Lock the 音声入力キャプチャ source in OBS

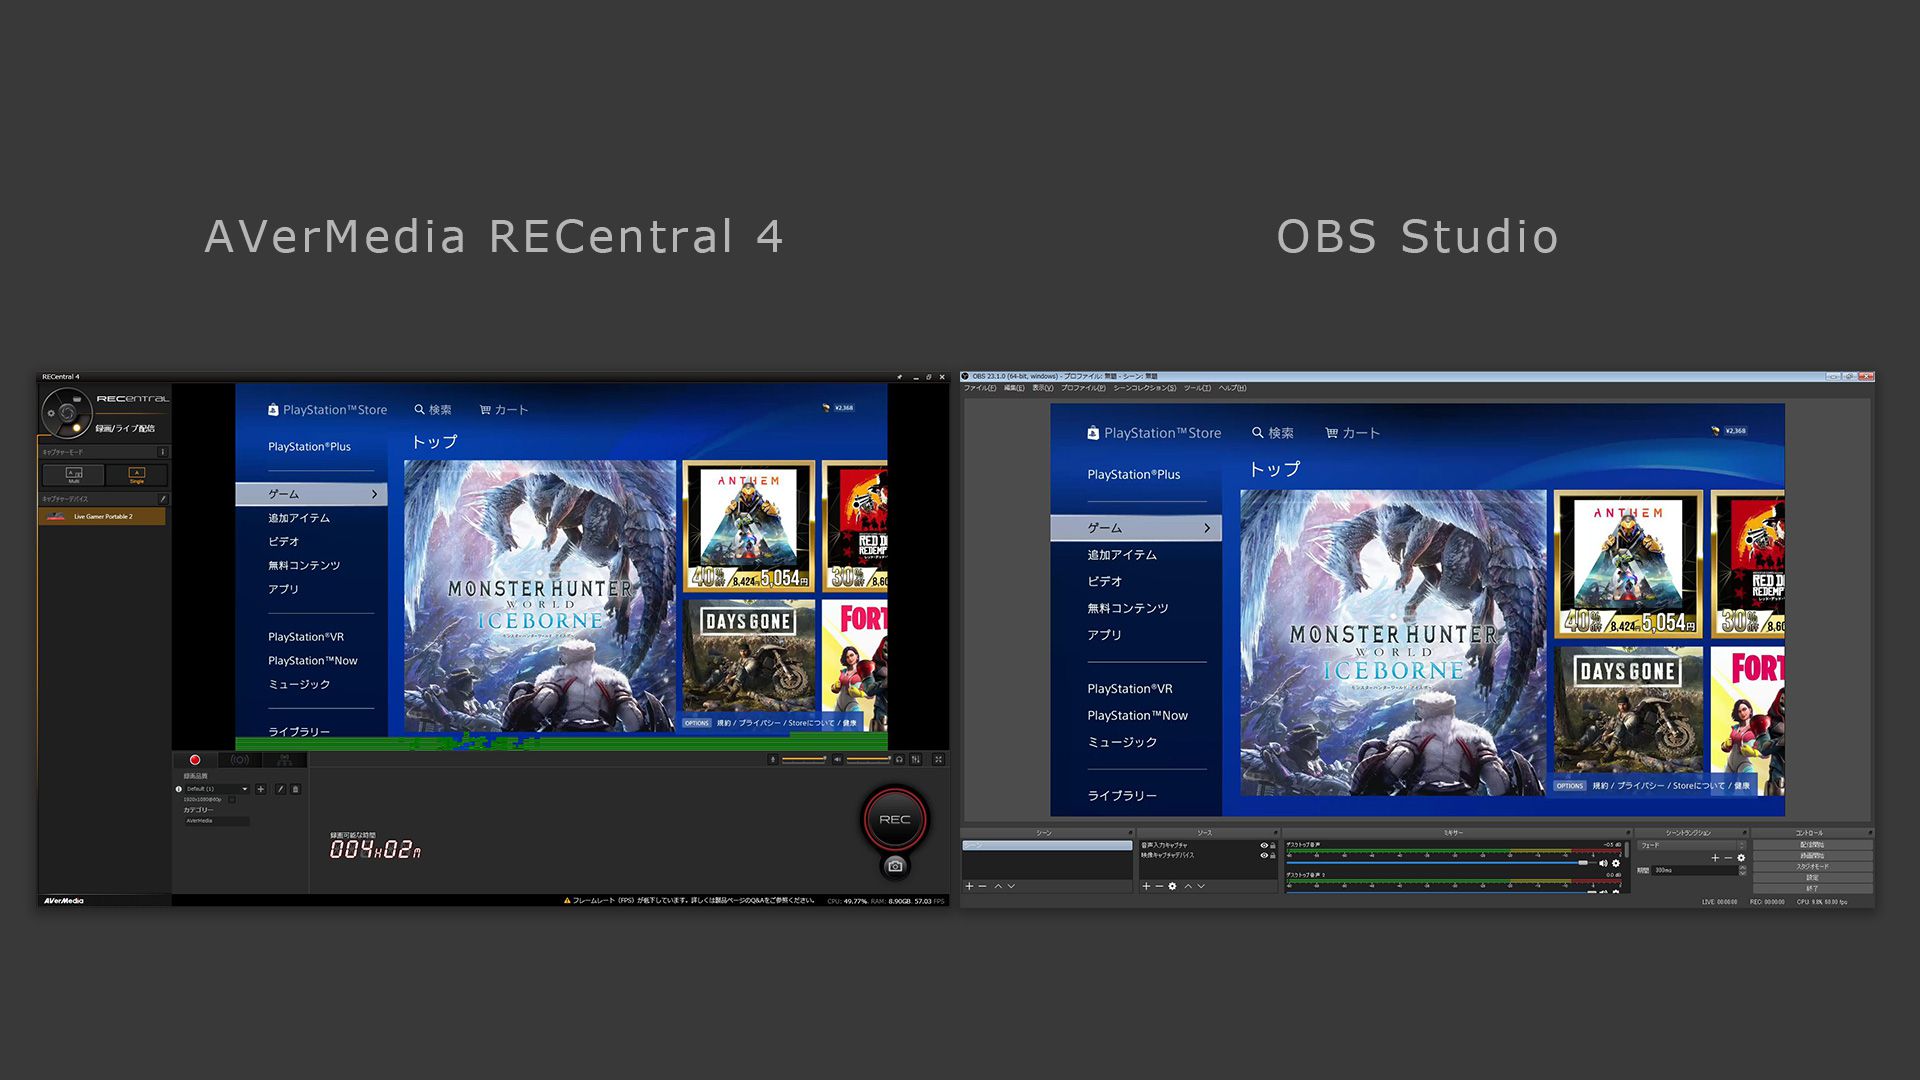pos(1273,845)
